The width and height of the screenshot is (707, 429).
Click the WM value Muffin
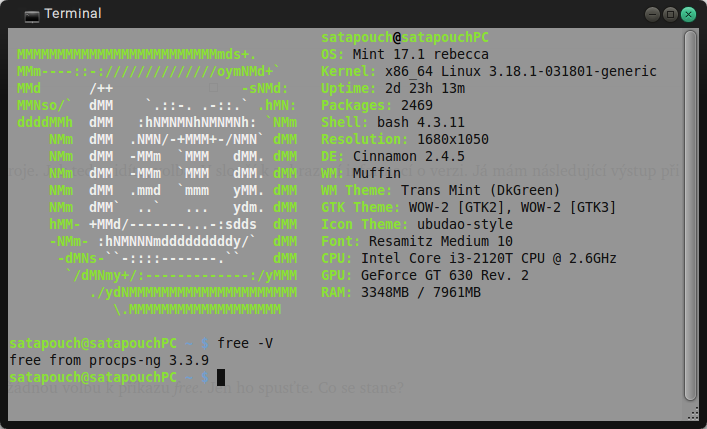377,173
